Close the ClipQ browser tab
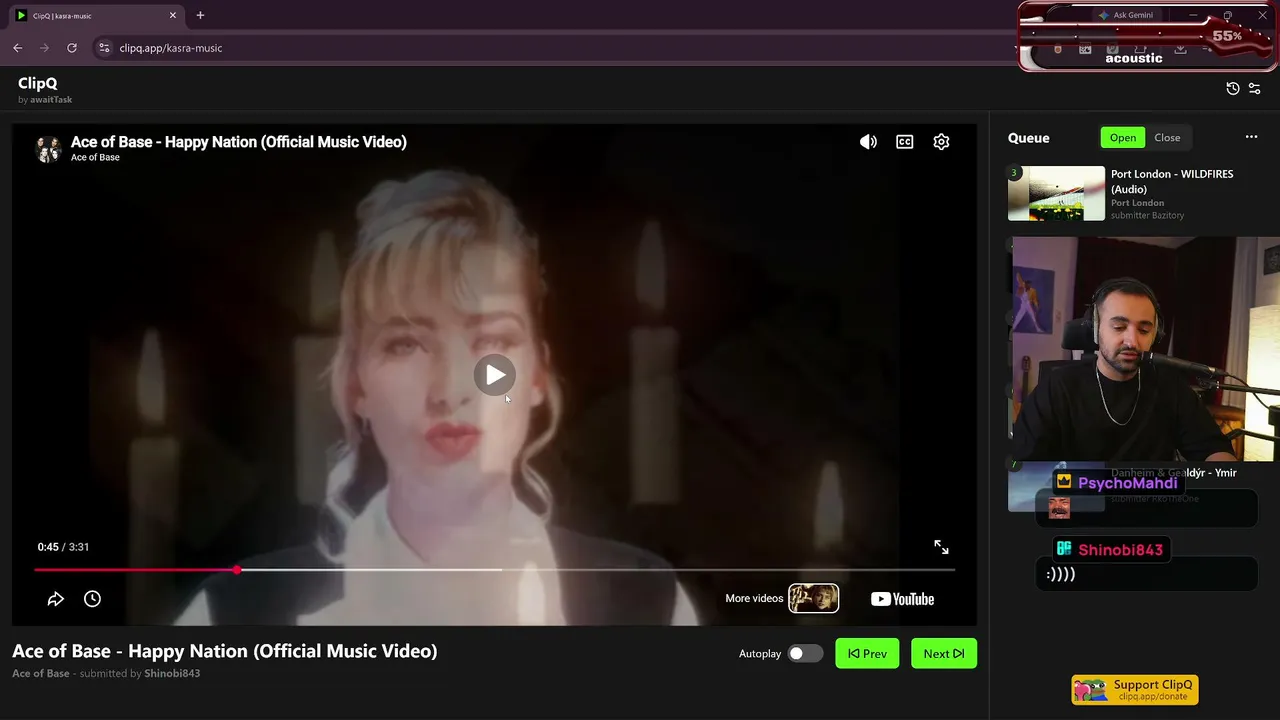Viewport: 1280px width, 720px height. [172, 15]
